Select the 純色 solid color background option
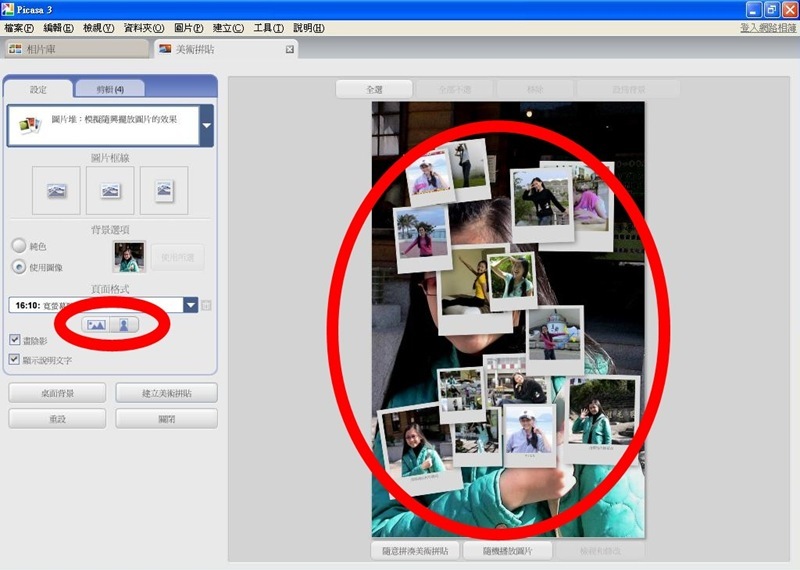800x570 pixels. [x=19, y=246]
